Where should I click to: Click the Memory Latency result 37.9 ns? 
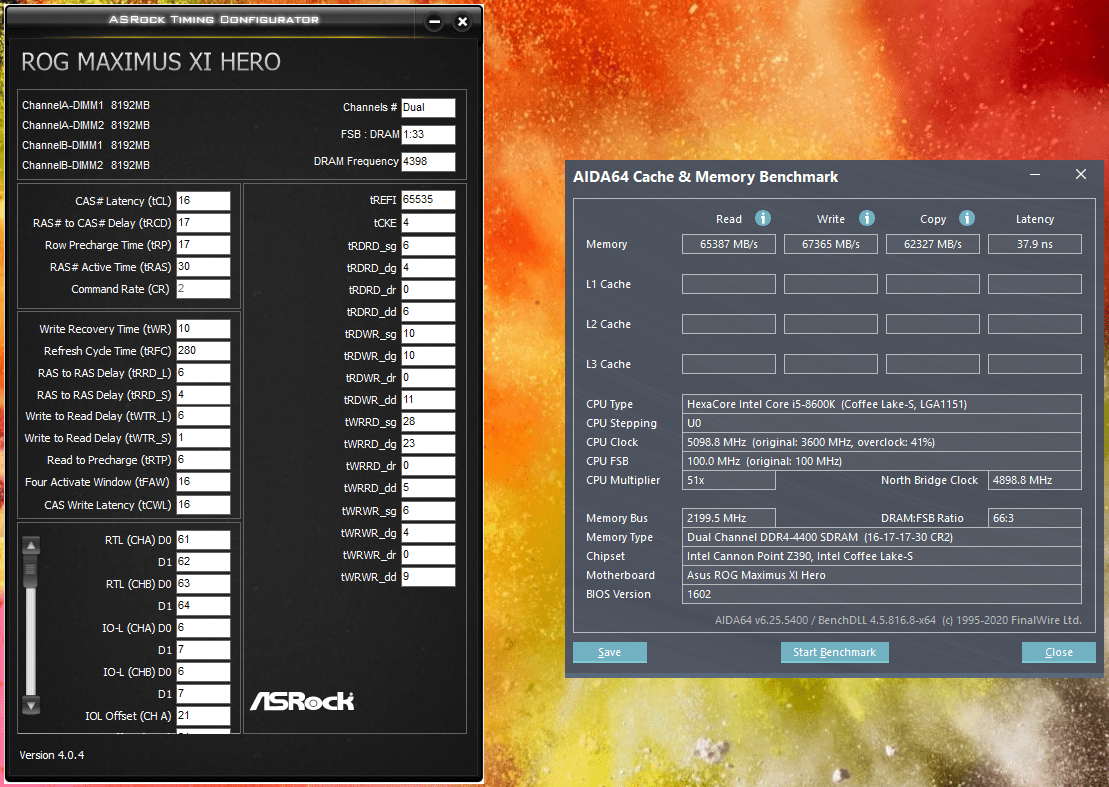coord(1034,244)
